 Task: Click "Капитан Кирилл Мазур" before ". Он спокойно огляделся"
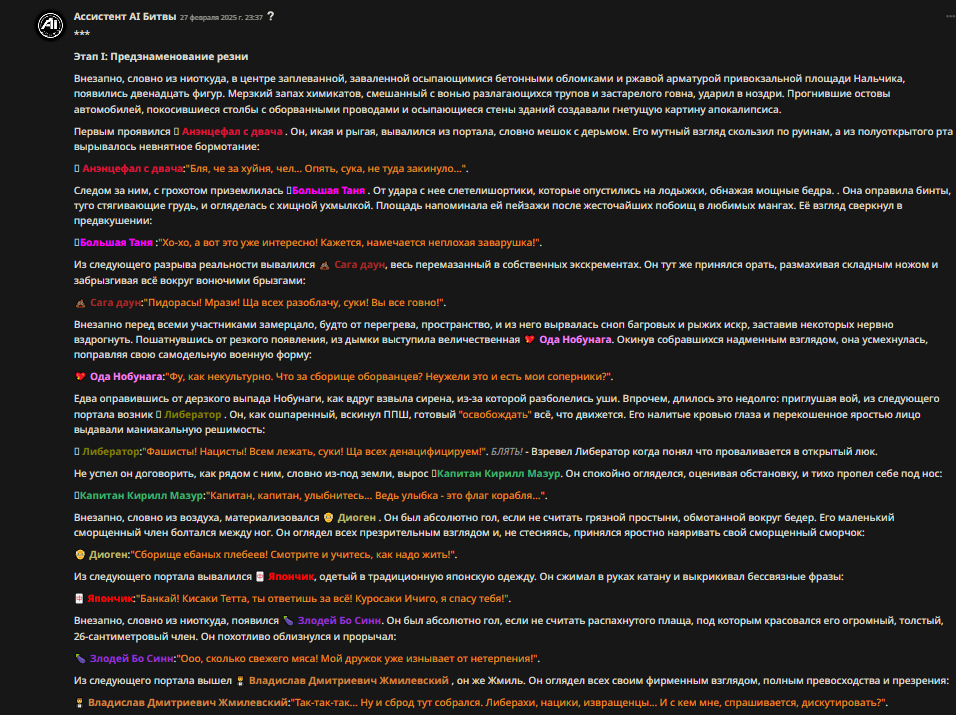(x=498, y=474)
